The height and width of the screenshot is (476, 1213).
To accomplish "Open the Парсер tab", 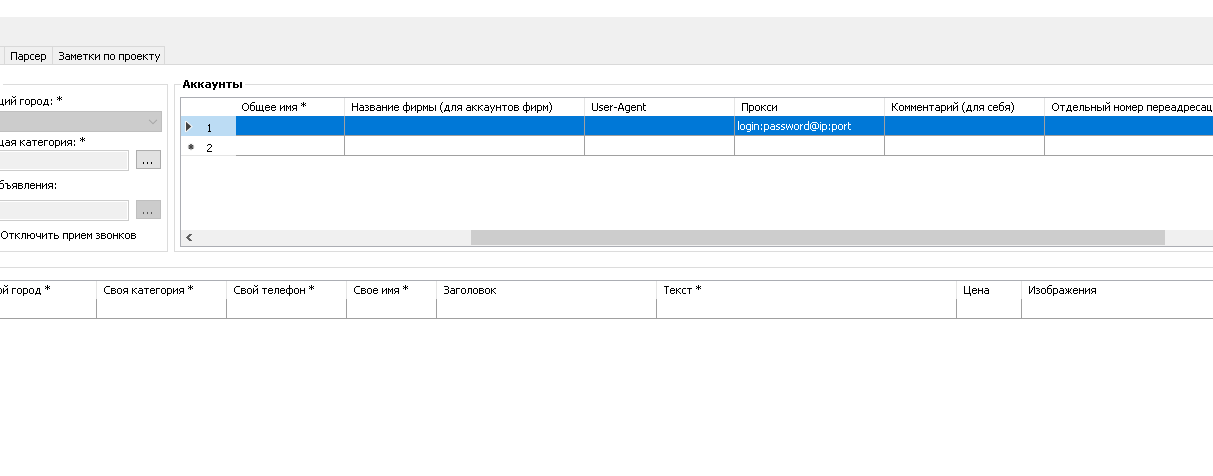I will (28, 56).
